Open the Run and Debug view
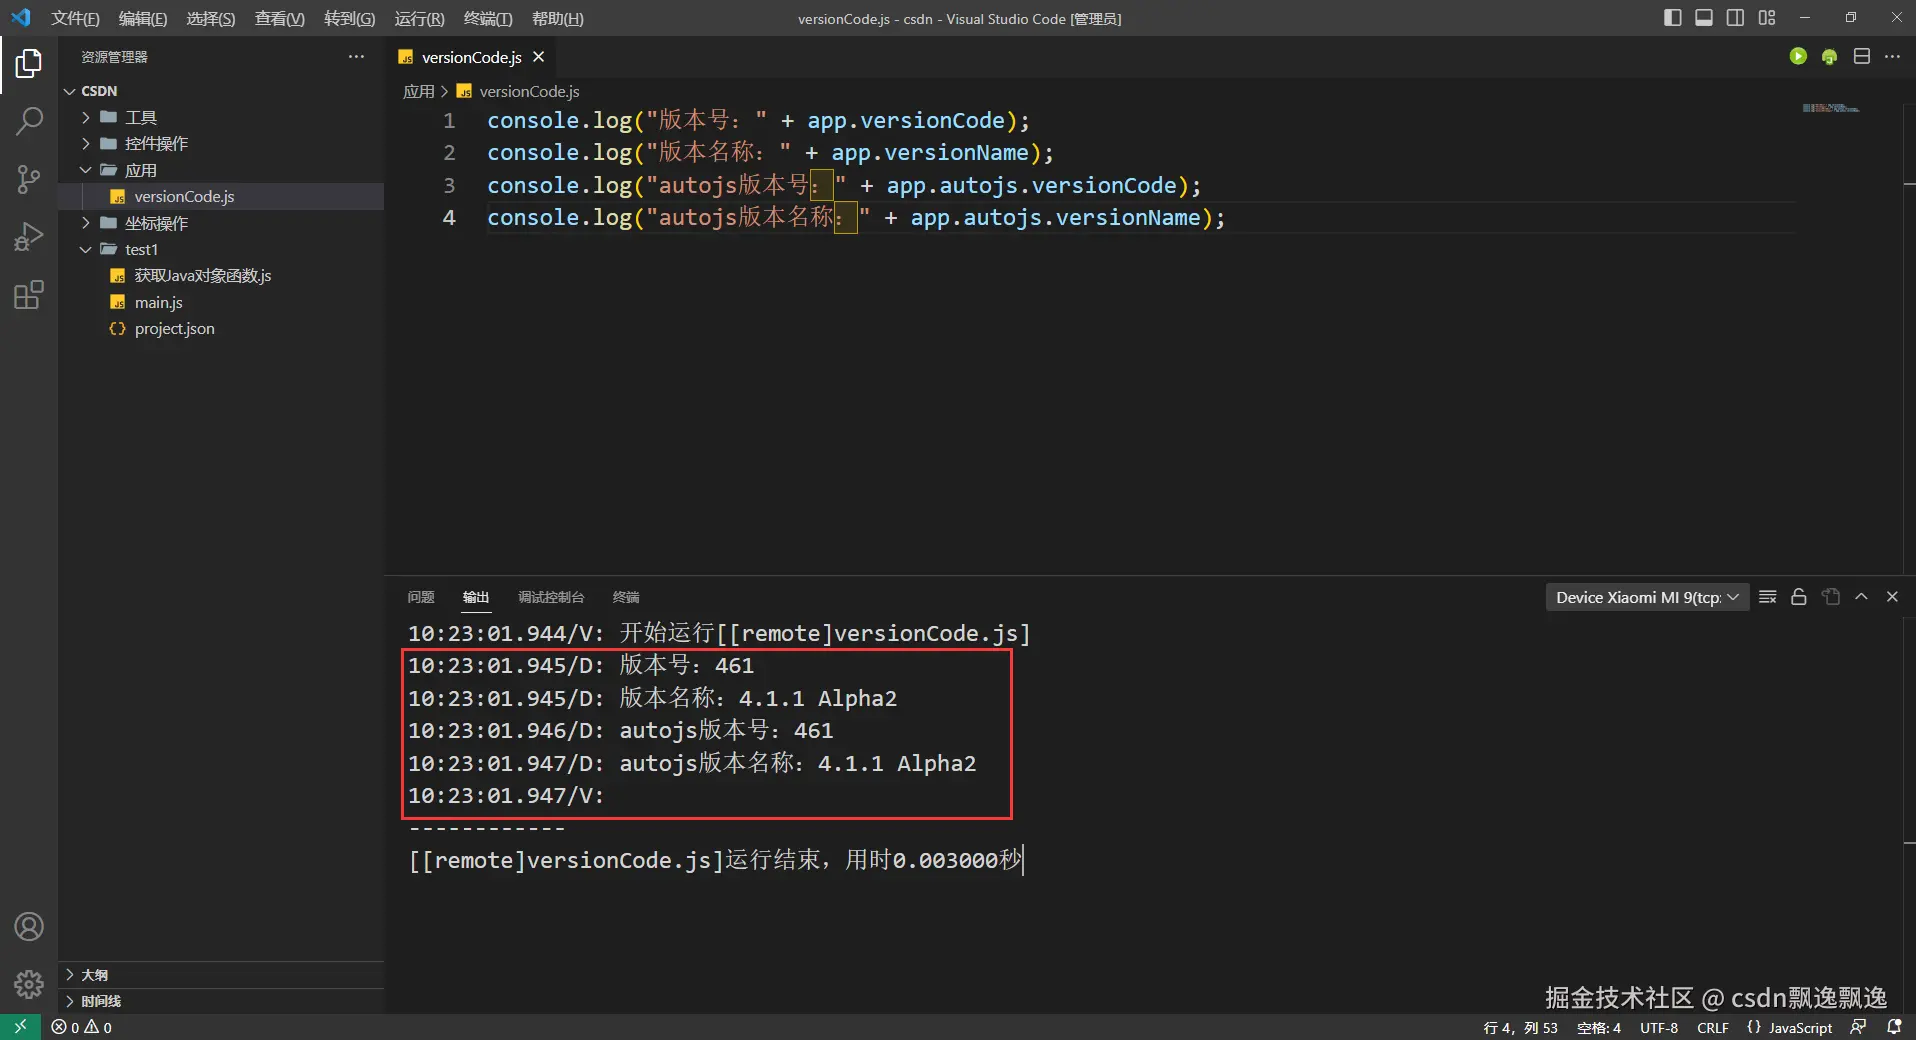The width and height of the screenshot is (1916, 1040). (29, 237)
